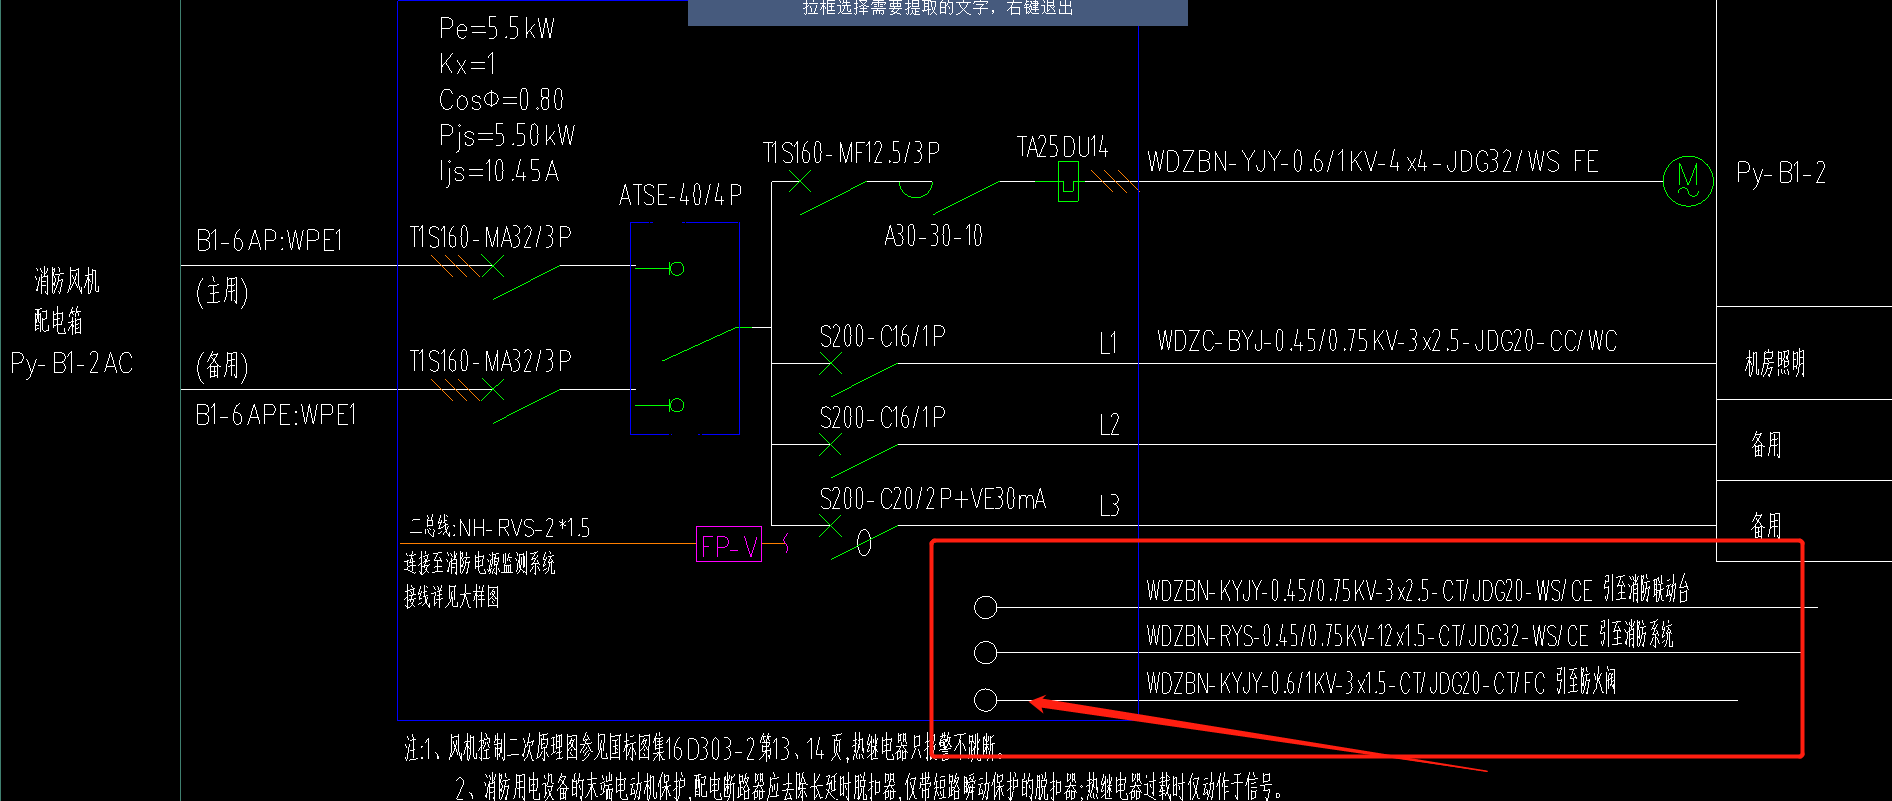The image size is (1892, 801).
Task: Click the residual current symbol on L3 breaker
Action: (x=864, y=543)
